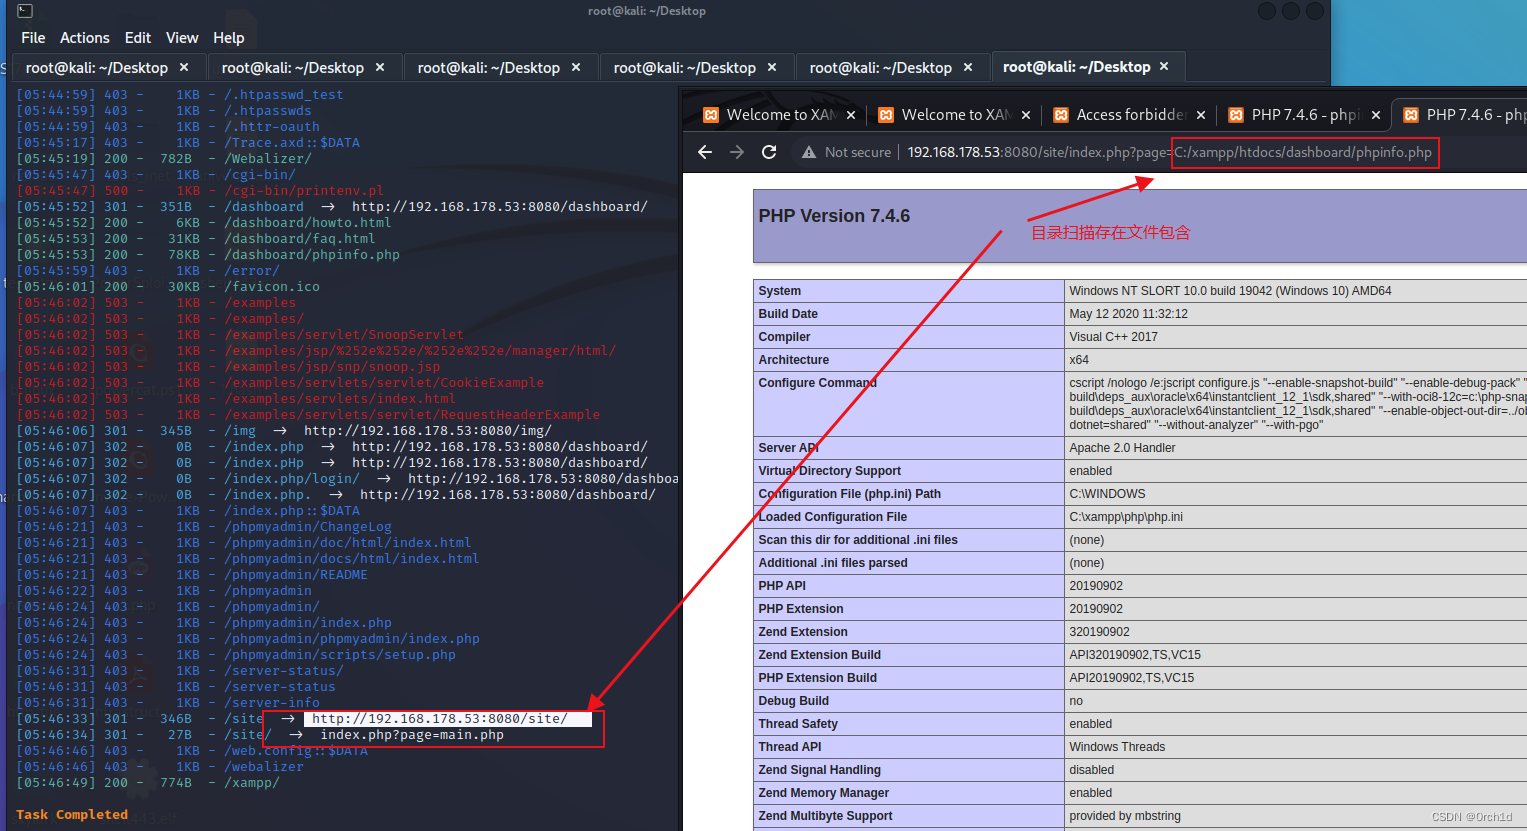The width and height of the screenshot is (1527, 831).
Task: Open the Actions menu in terminal
Action: [85, 38]
